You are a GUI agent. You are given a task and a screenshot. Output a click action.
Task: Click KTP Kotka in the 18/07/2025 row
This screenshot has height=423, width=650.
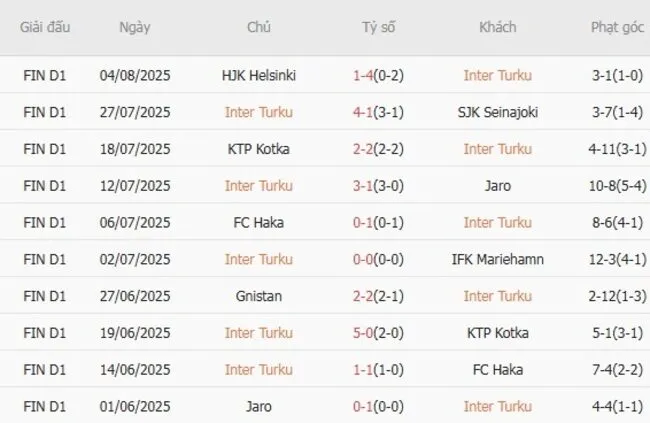259,149
